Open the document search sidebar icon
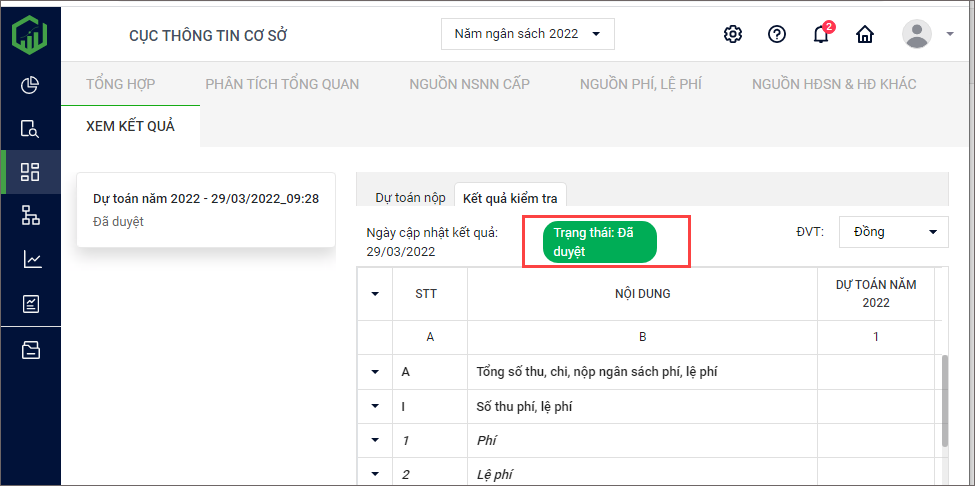Image resolution: width=975 pixels, height=486 pixels. point(30,129)
